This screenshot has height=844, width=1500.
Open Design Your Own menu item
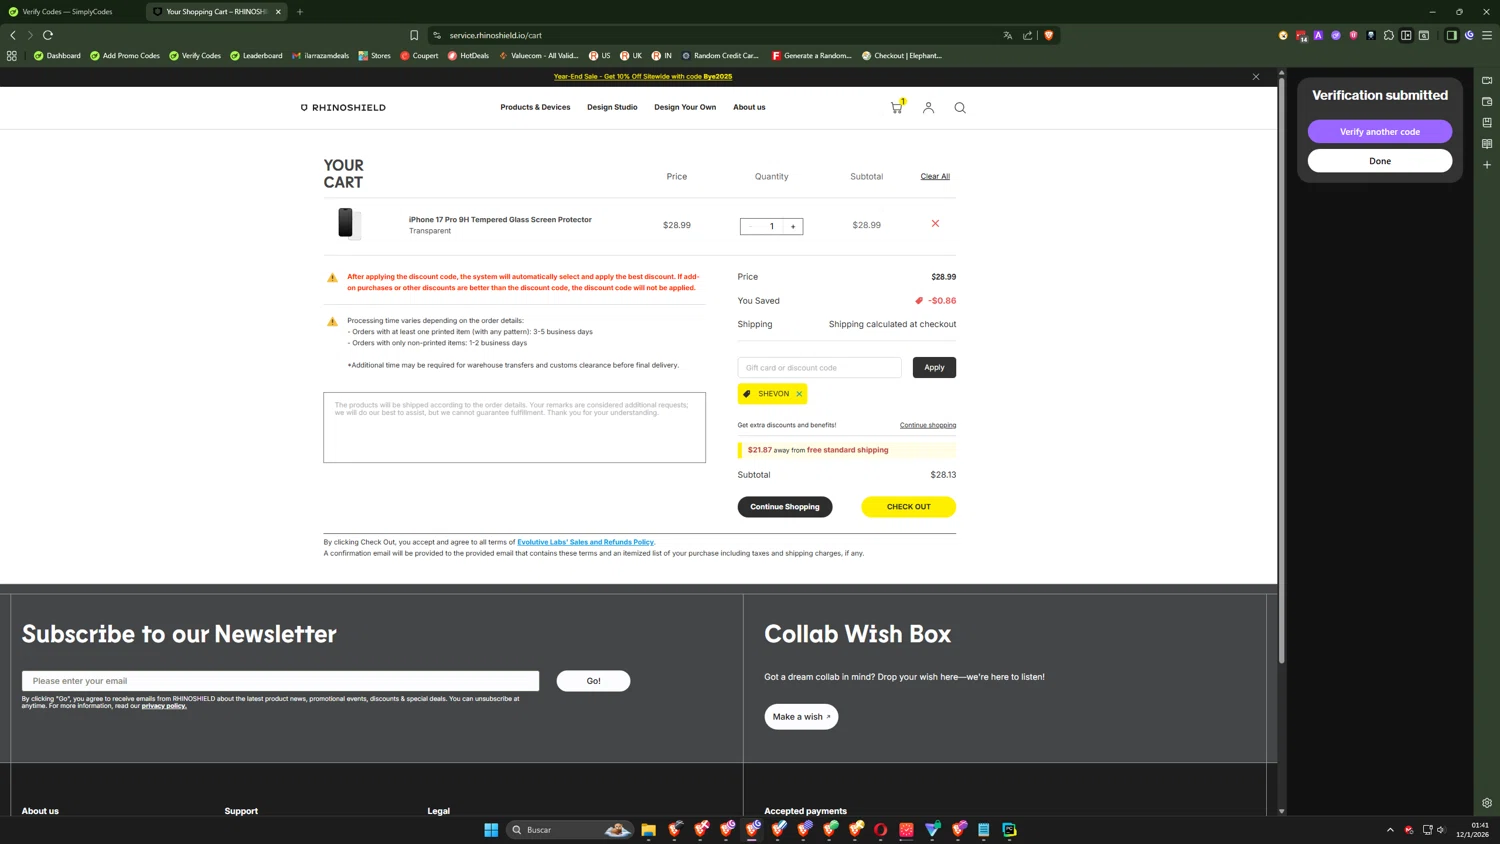tap(685, 107)
